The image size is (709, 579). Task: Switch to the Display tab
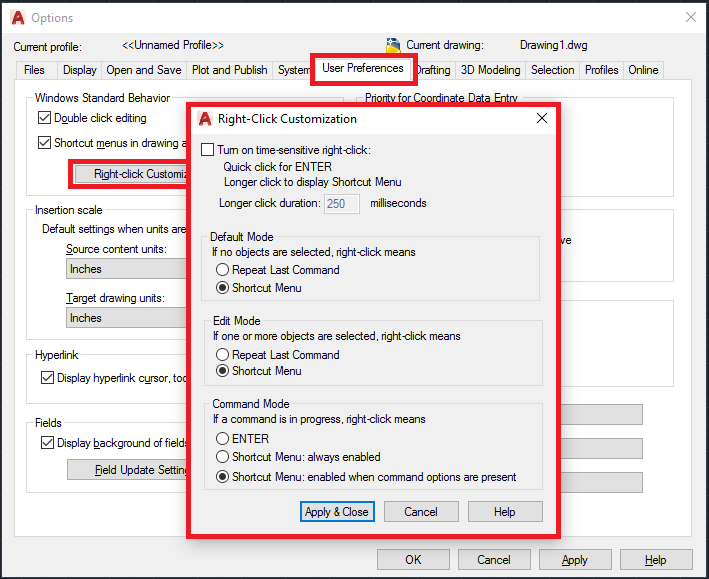pos(80,70)
